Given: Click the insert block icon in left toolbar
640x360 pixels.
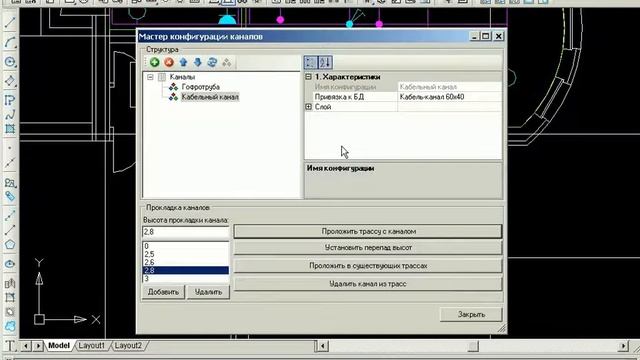Looking at the screenshot, I should 10,182.
